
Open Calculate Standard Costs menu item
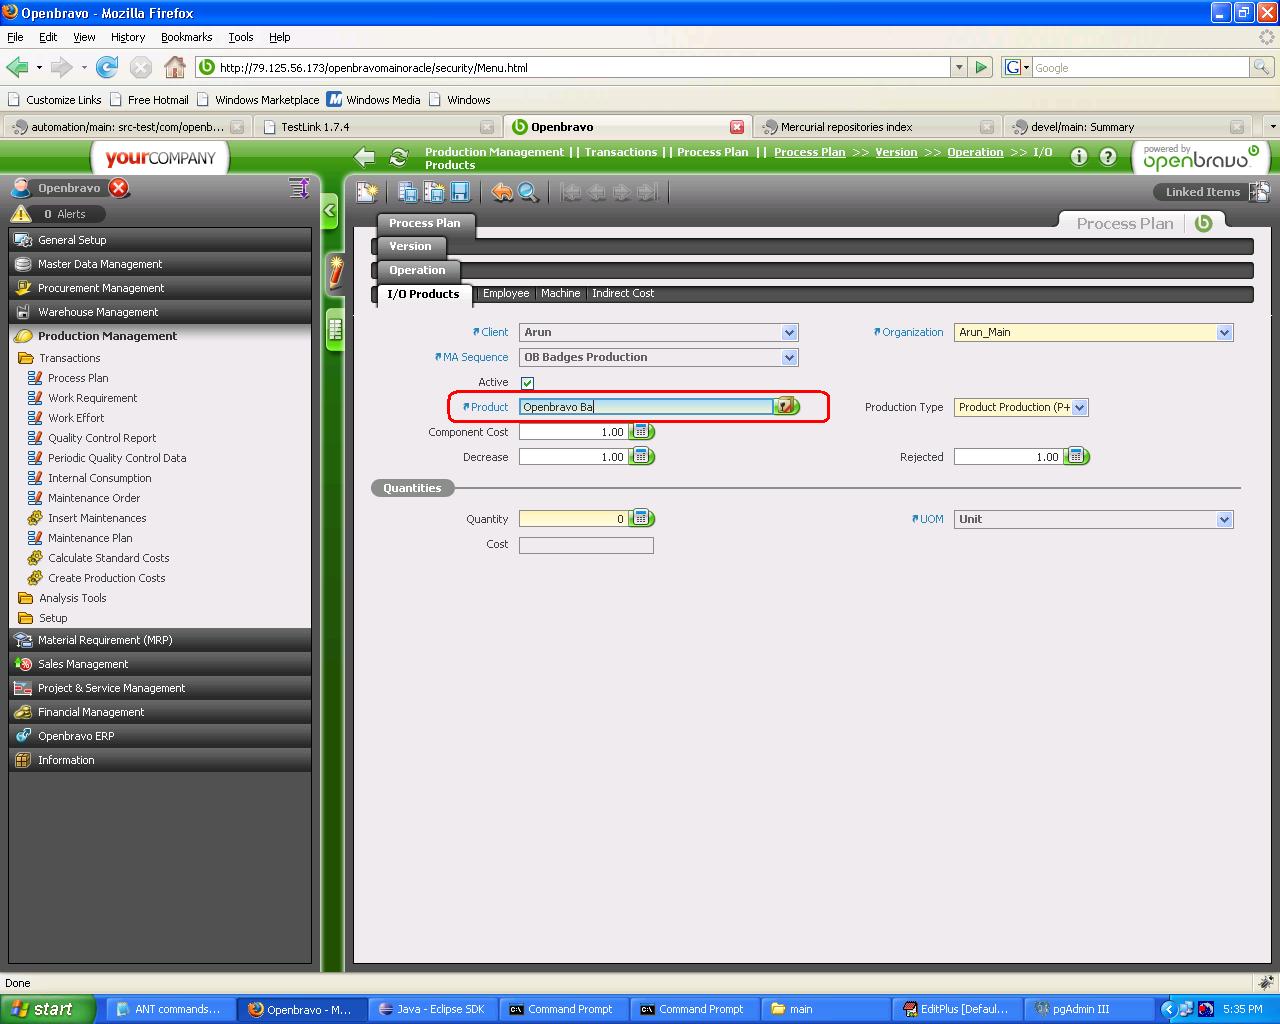coord(108,558)
